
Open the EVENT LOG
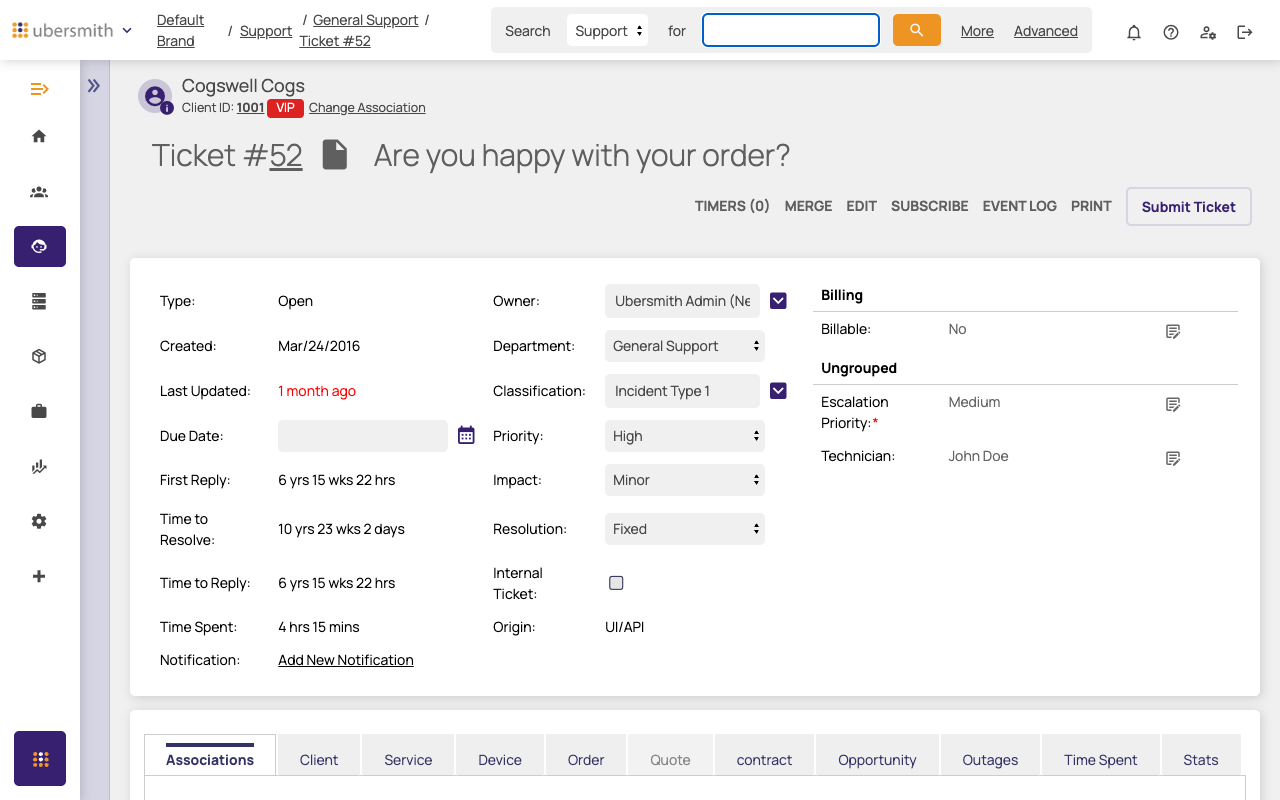point(1019,206)
